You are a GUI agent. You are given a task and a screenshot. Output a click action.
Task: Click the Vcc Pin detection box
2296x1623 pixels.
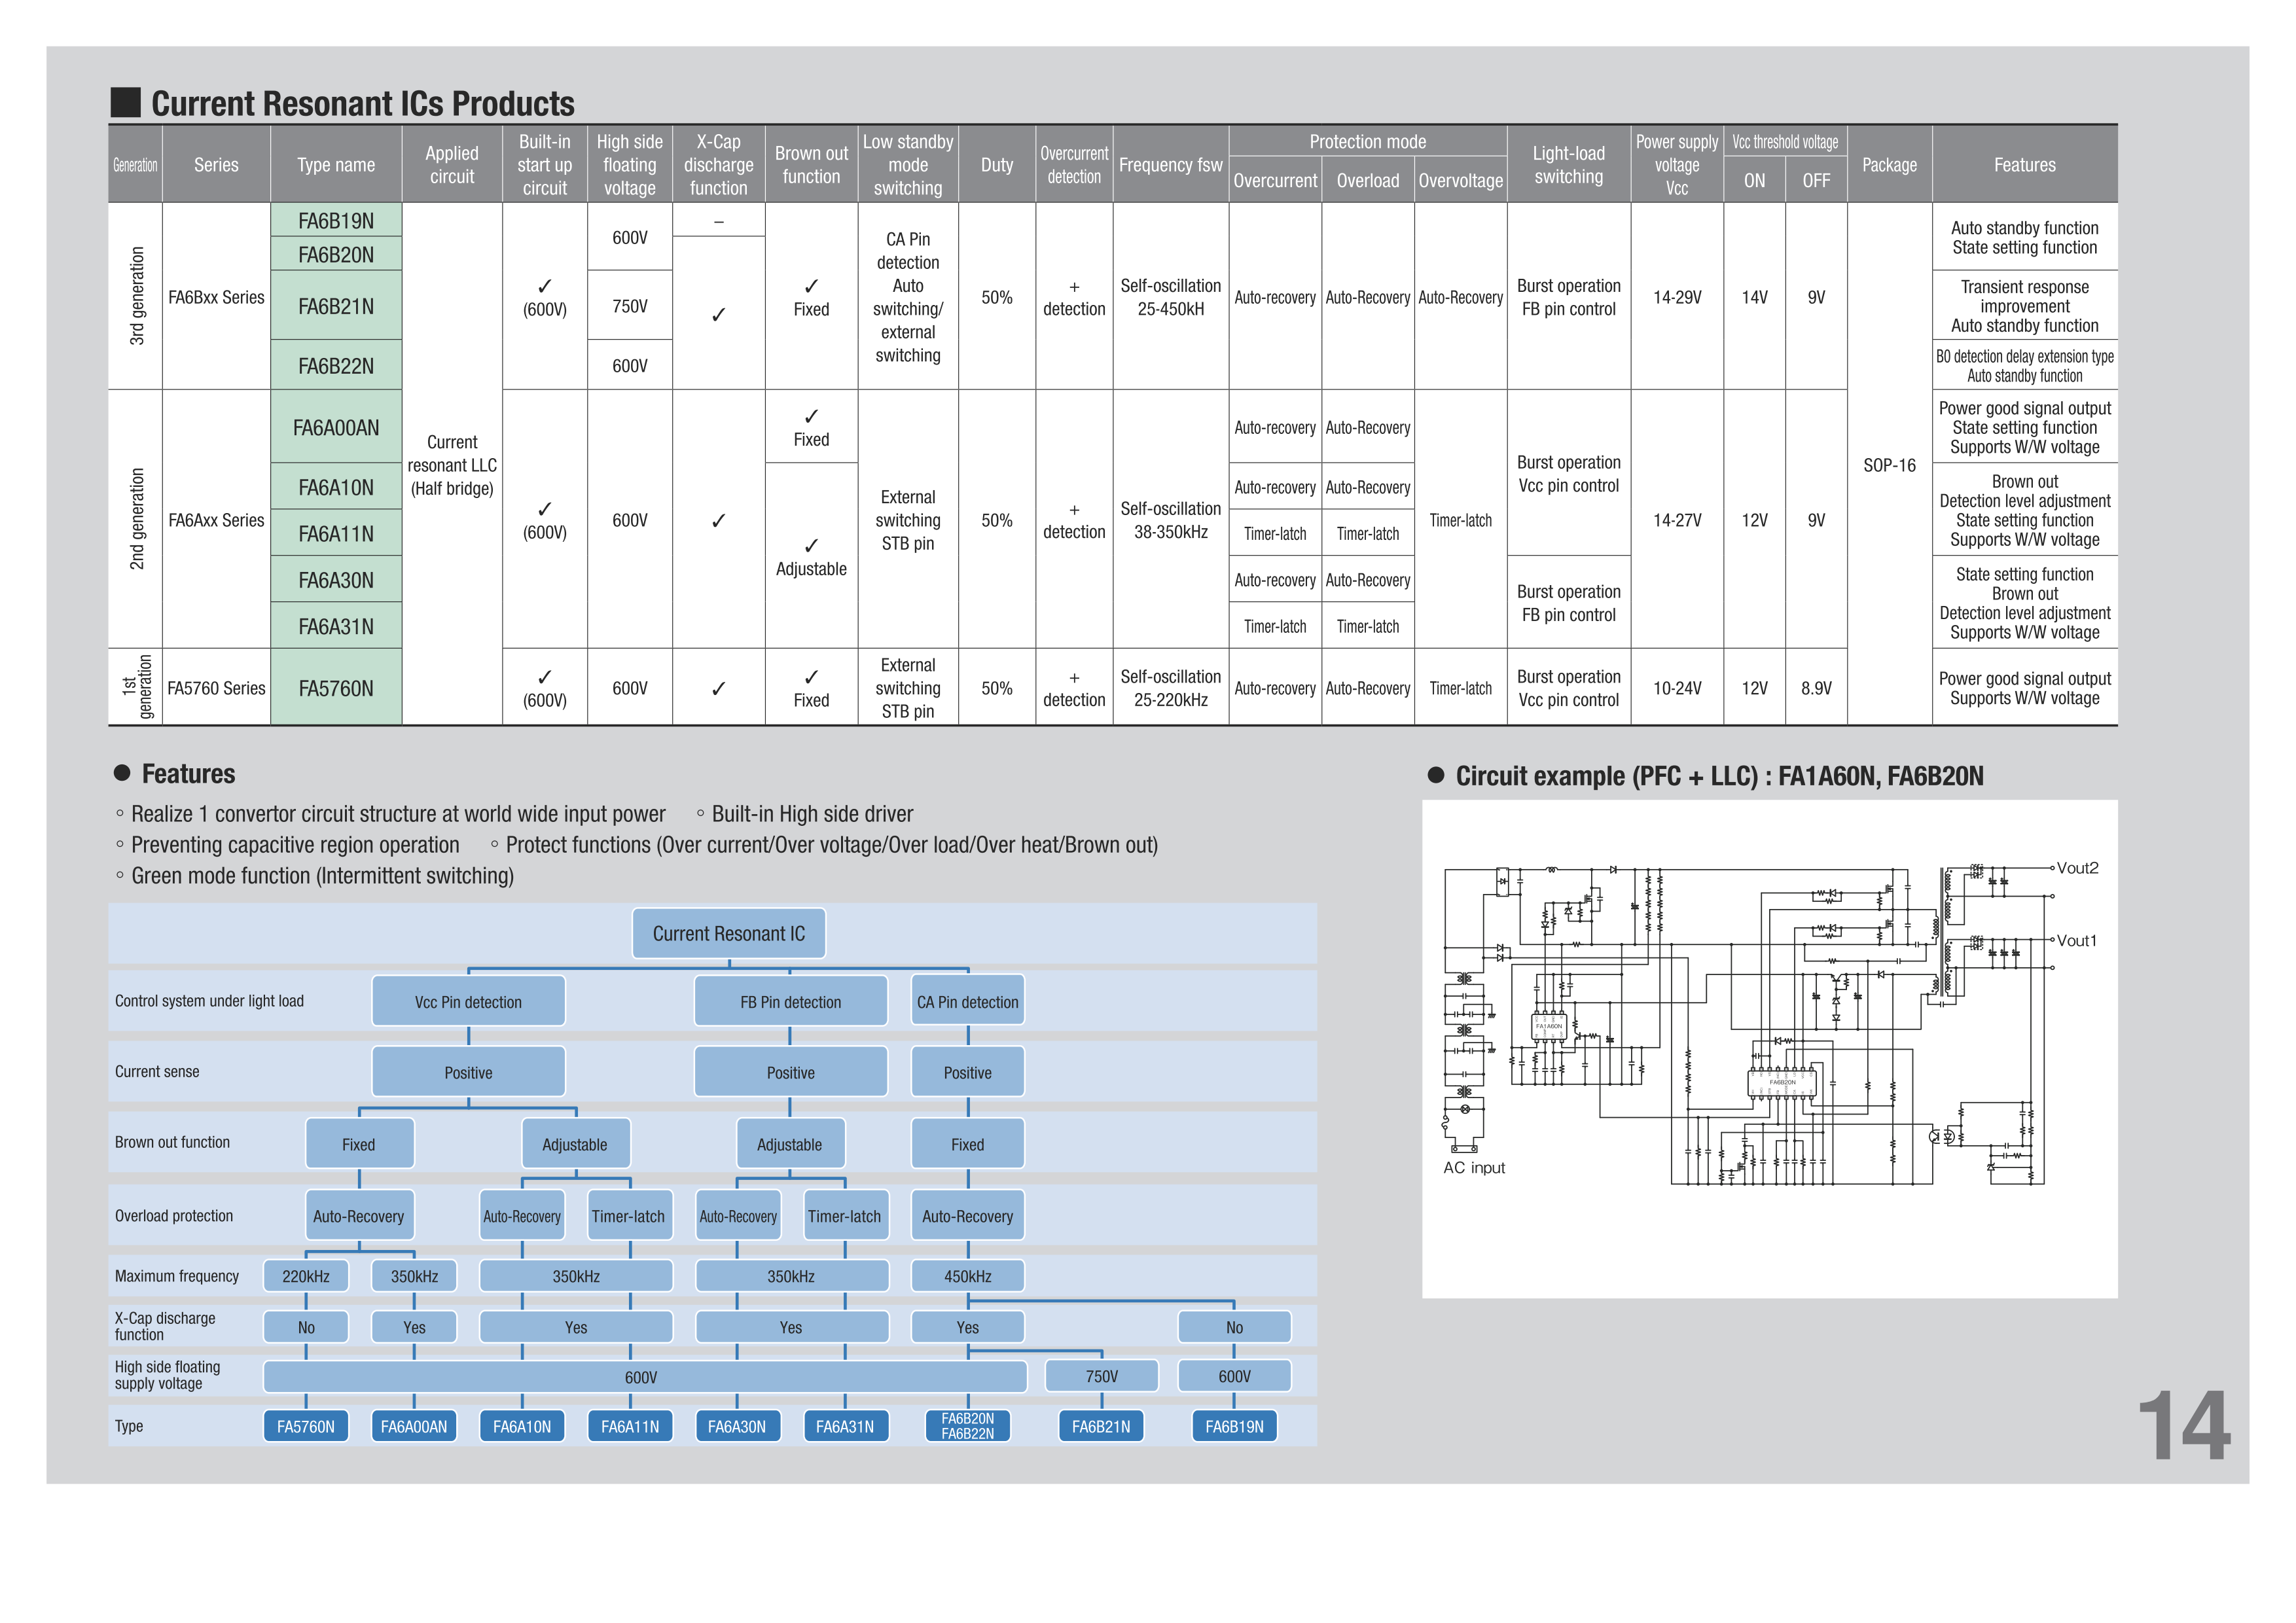pyautogui.click(x=468, y=1001)
